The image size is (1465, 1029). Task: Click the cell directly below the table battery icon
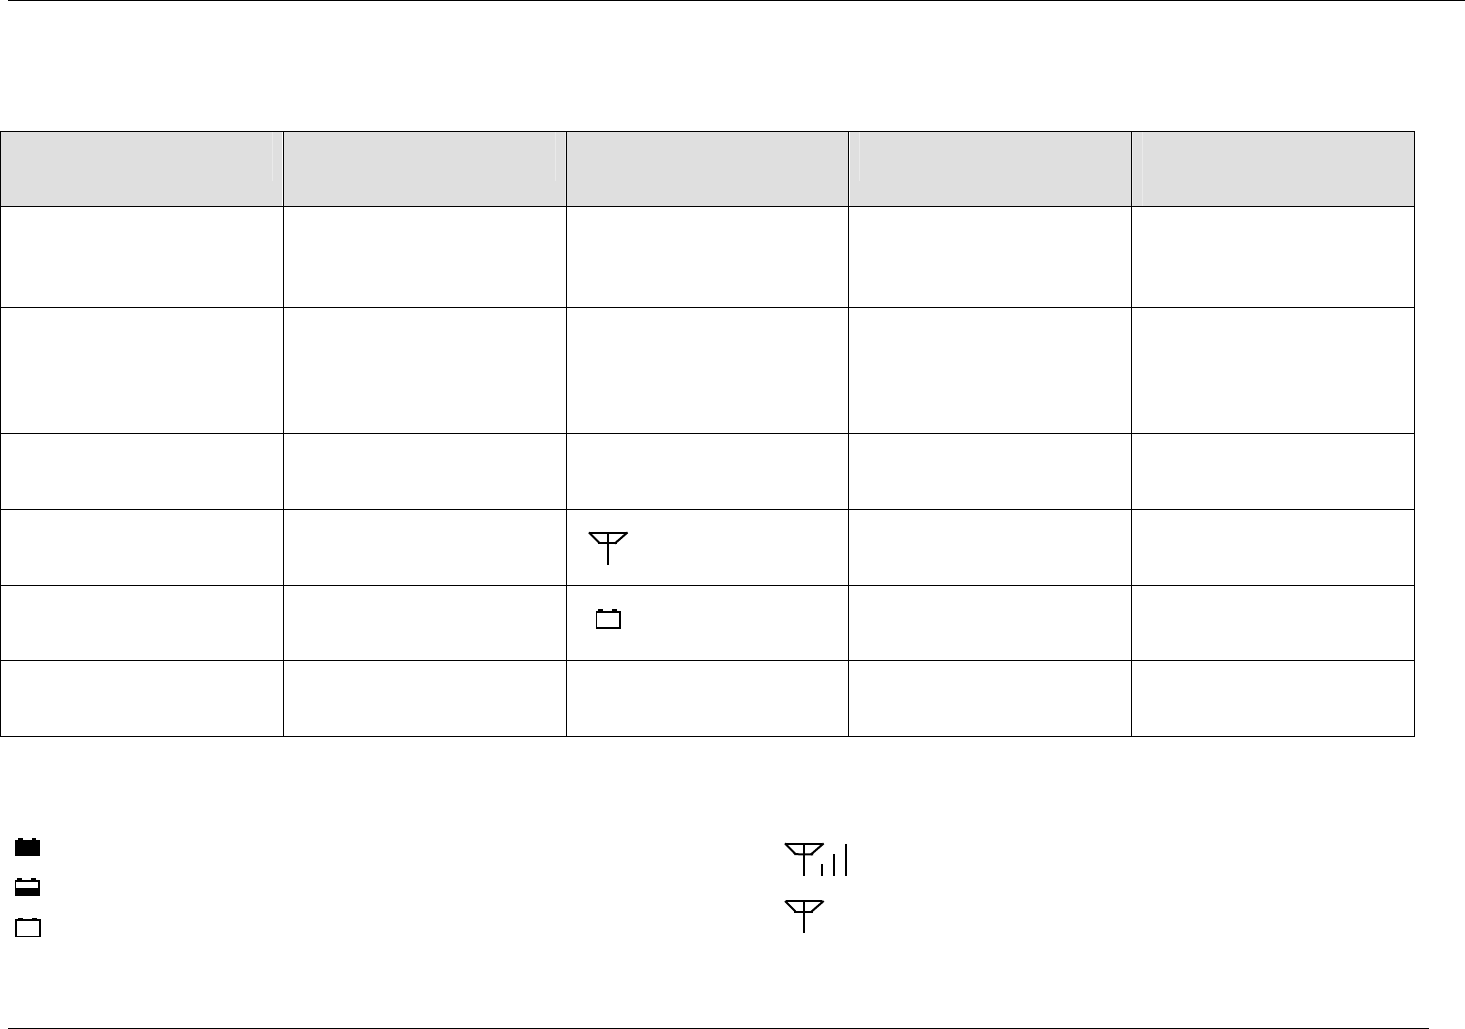(707, 698)
